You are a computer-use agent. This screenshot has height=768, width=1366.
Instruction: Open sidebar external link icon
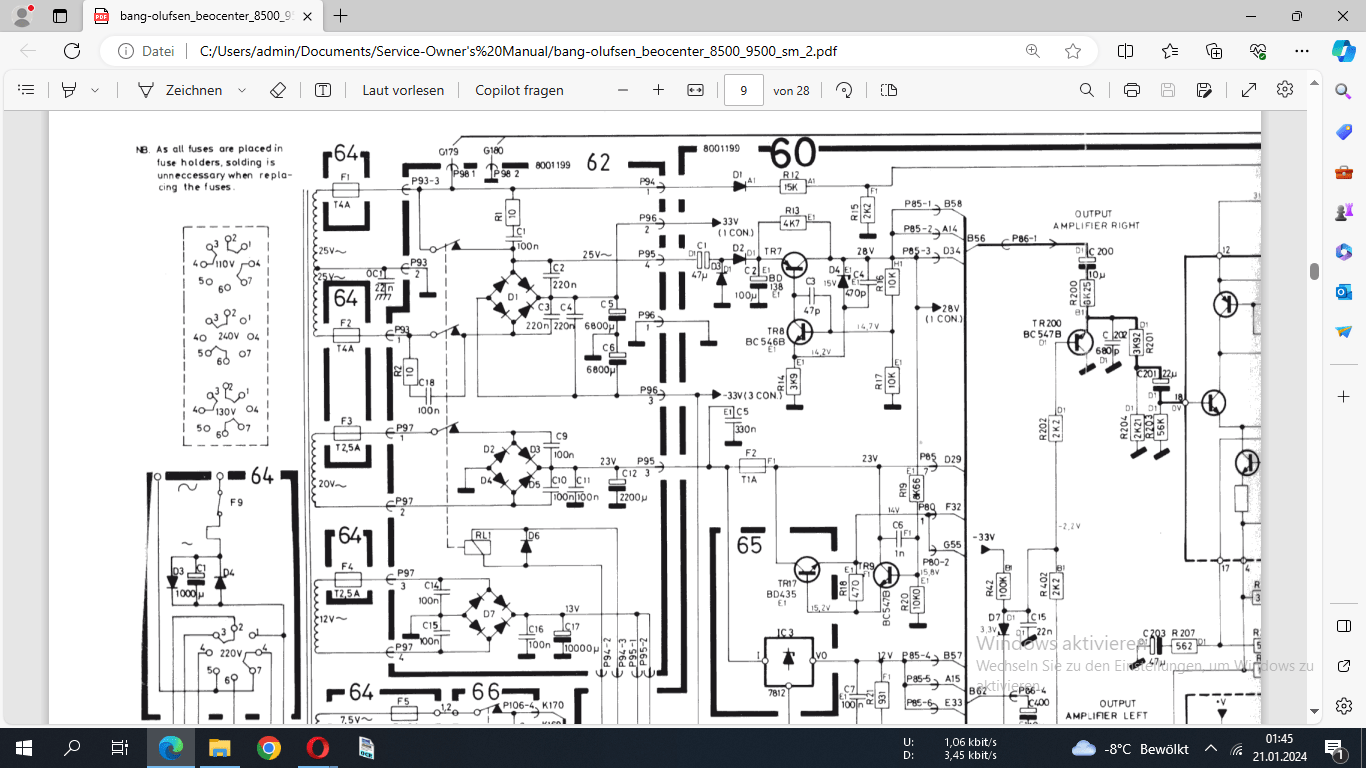(x=1343, y=666)
